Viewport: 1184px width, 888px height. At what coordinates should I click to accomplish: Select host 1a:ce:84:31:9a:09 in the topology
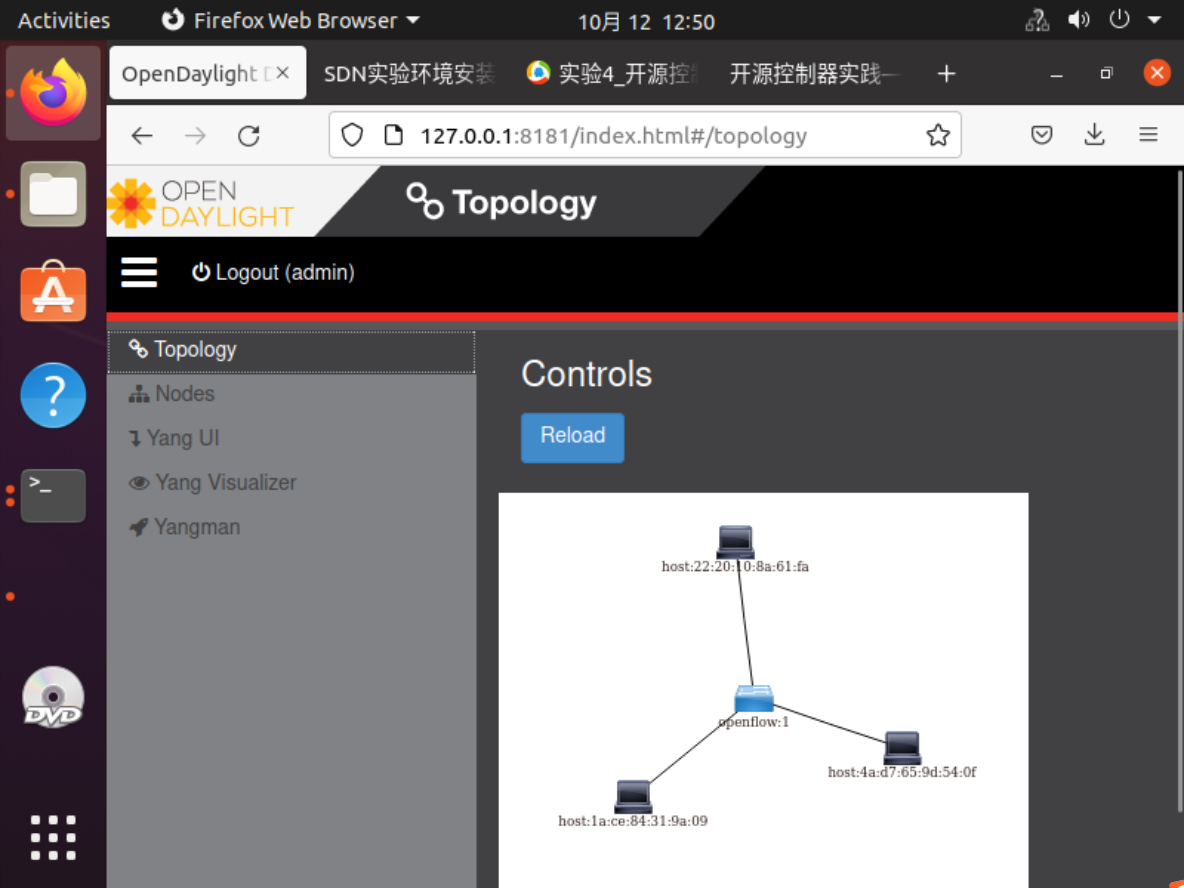633,797
